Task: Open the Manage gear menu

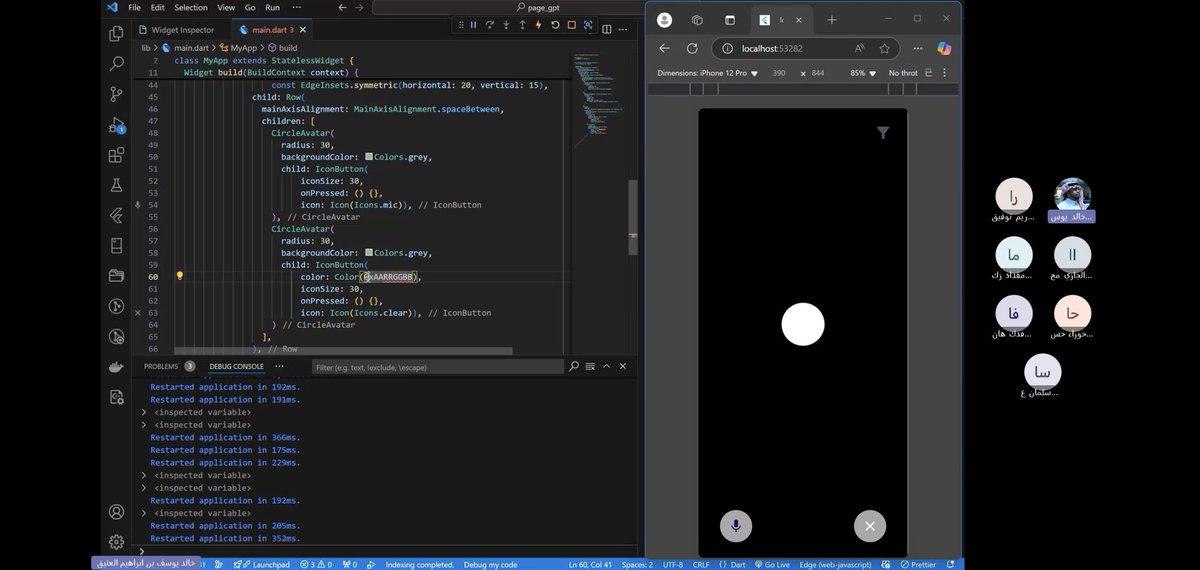Action: point(117,542)
